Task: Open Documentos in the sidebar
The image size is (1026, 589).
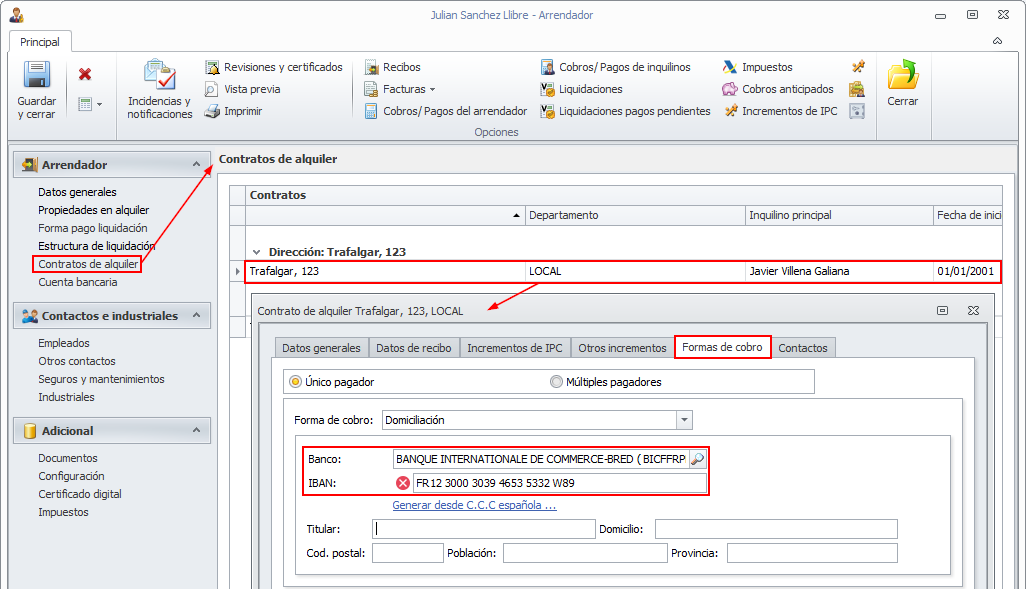Action: pyautogui.click(x=67, y=458)
